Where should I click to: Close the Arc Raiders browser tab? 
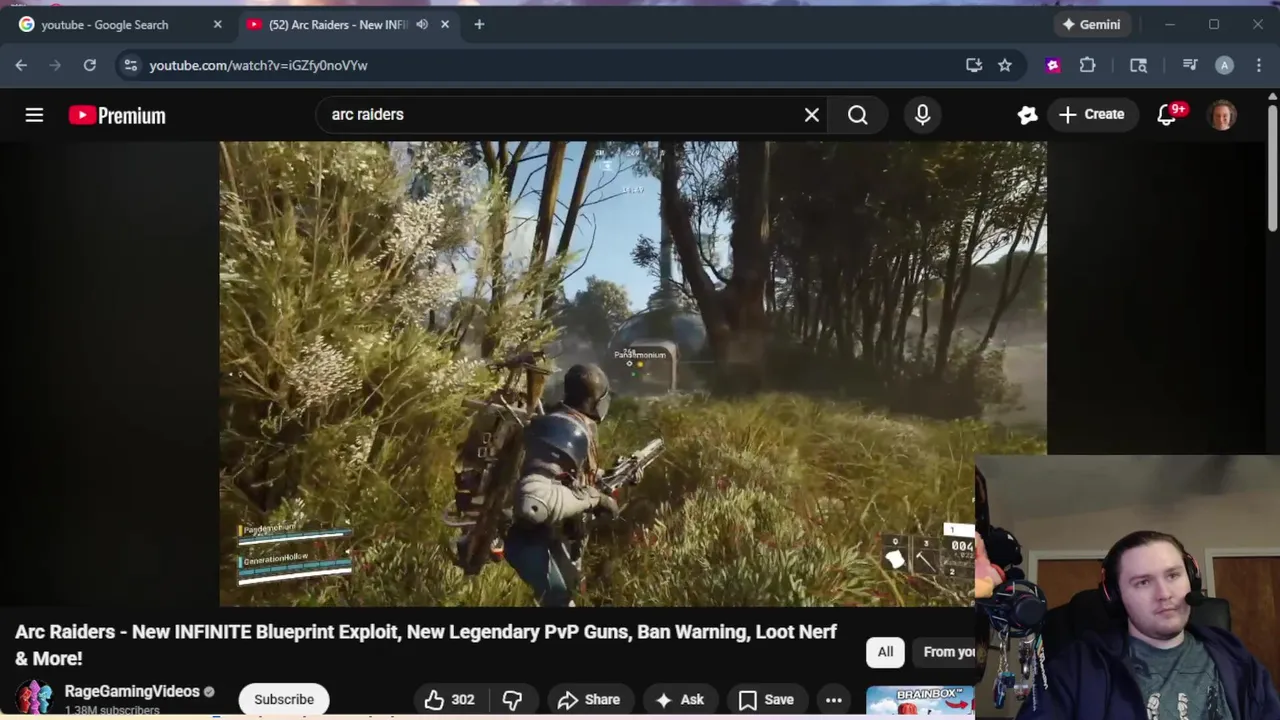pos(445,25)
